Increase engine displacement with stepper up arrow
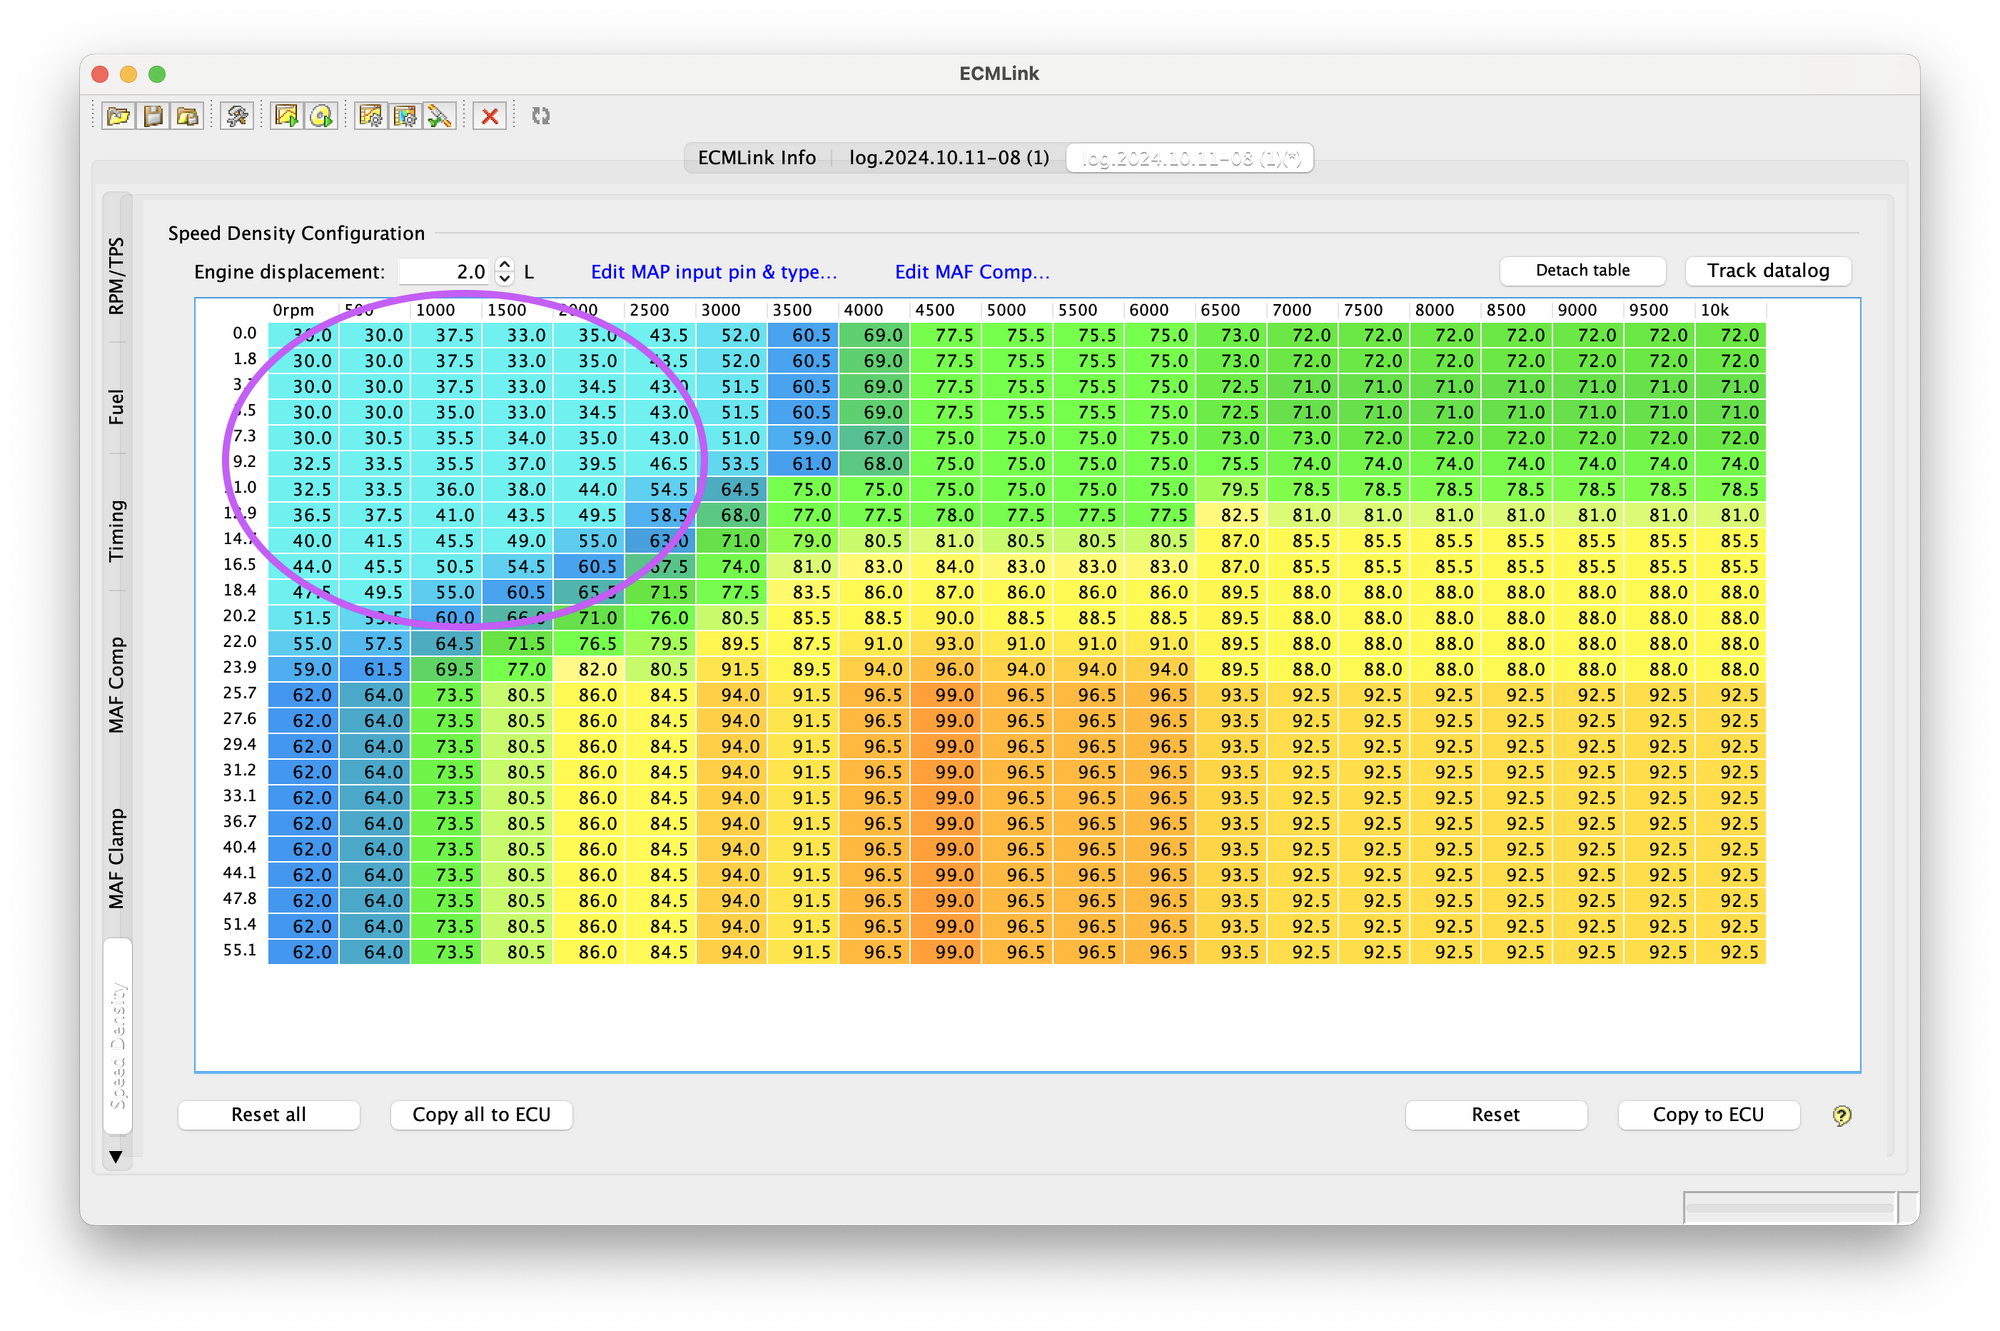 (x=505, y=265)
